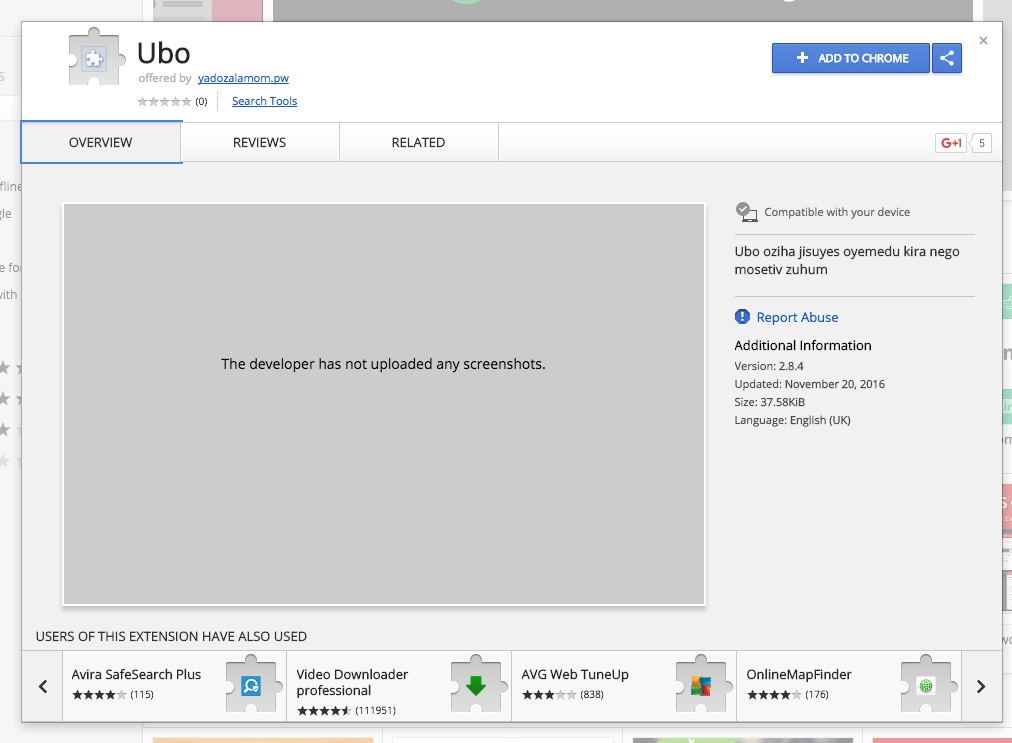Click the Ubo rating count (0)
The height and width of the screenshot is (743, 1012).
(x=201, y=101)
